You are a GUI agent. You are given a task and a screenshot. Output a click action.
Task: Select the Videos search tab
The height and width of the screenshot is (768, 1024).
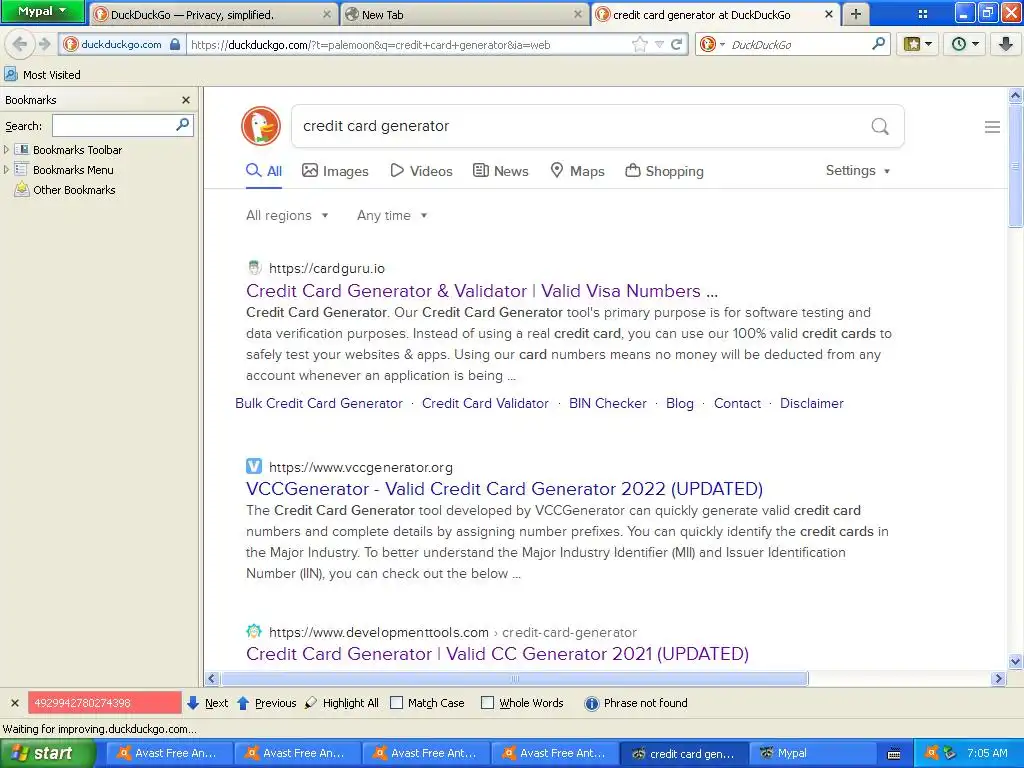pyautogui.click(x=421, y=171)
